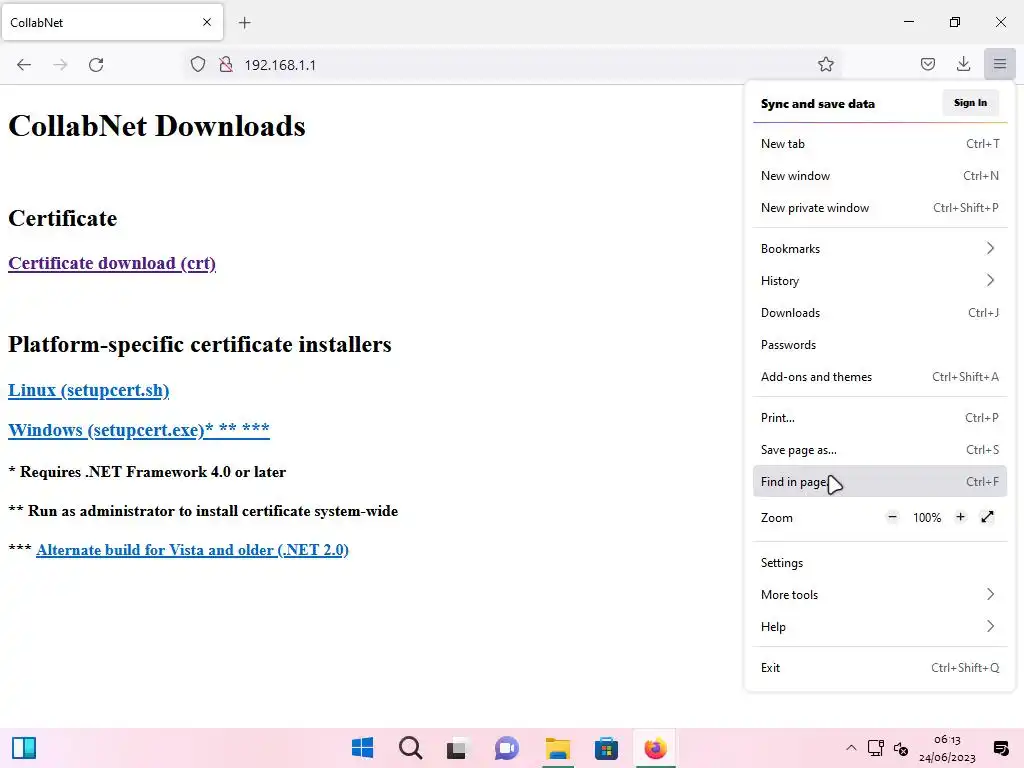Open Microsoft Store from taskbar
This screenshot has height=768, width=1024.
tap(606, 748)
